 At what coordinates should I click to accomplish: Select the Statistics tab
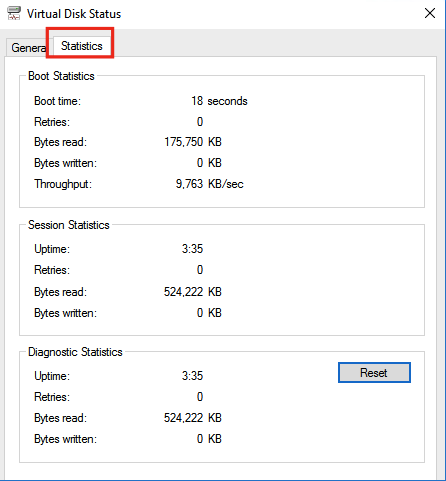(x=82, y=46)
